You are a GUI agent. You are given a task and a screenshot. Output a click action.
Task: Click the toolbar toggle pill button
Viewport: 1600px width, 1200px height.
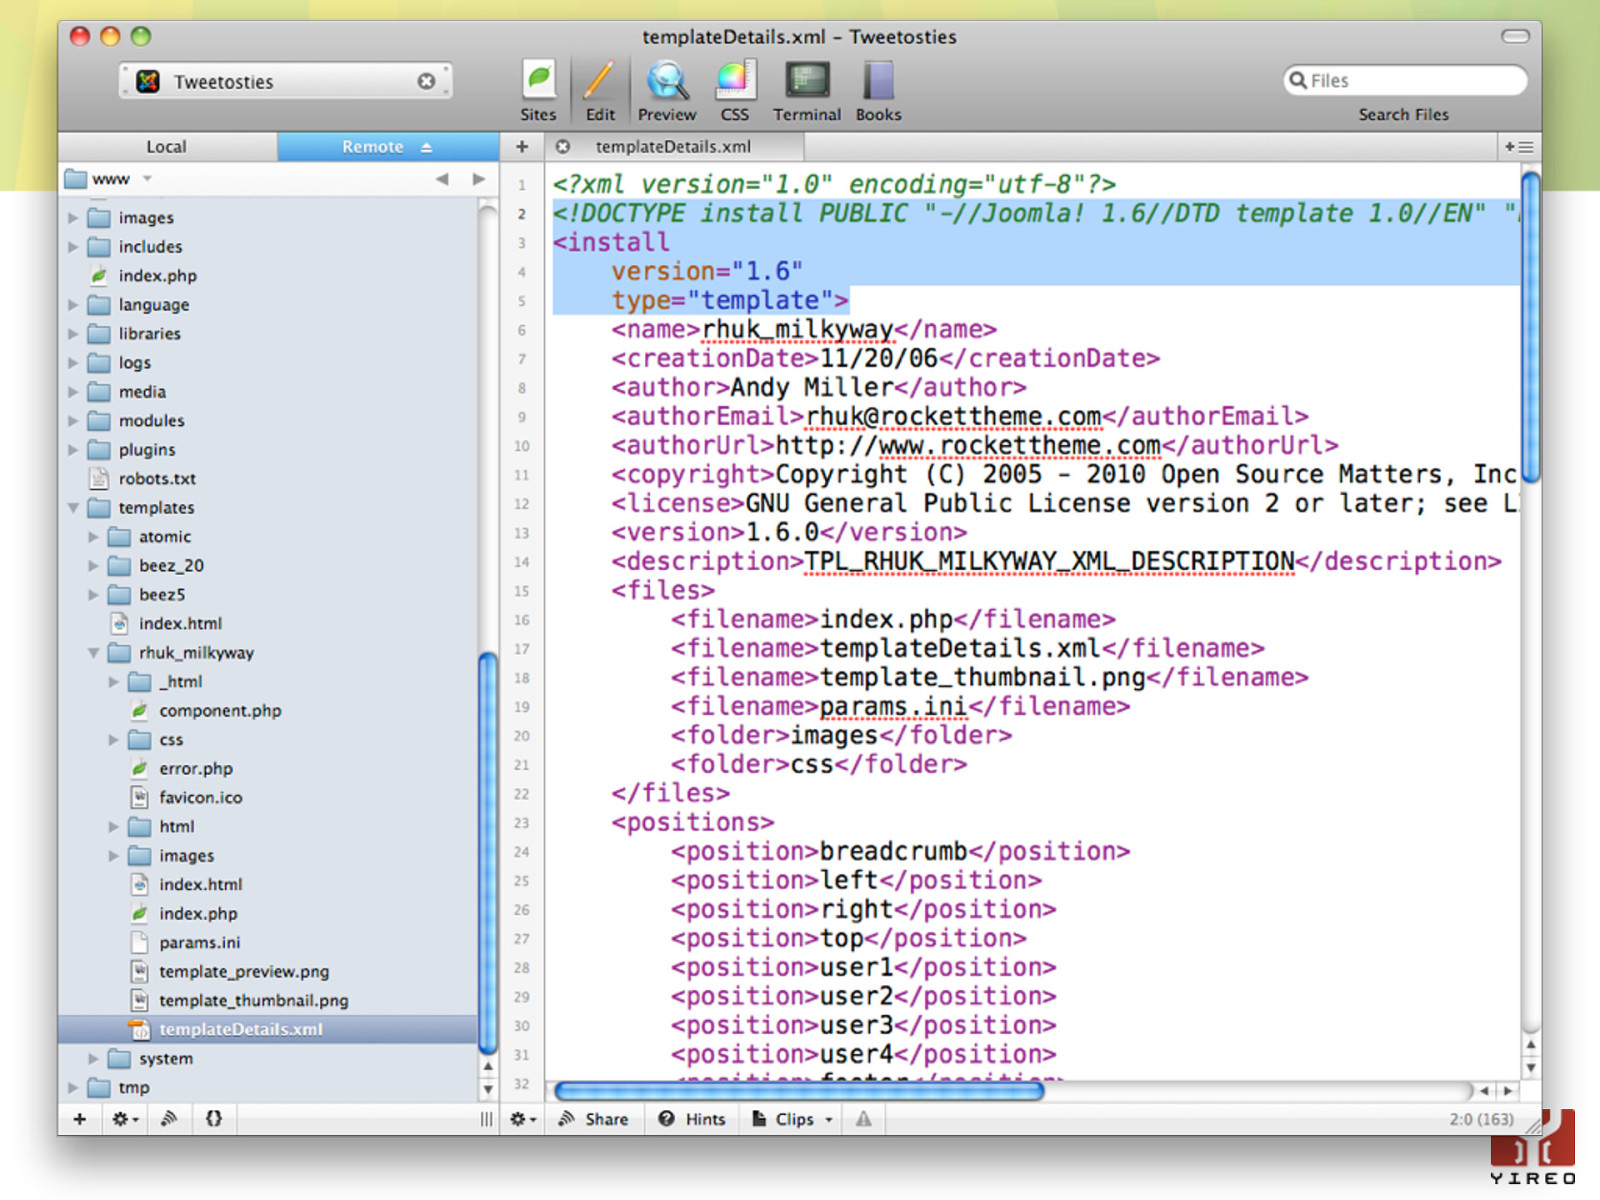(1515, 37)
